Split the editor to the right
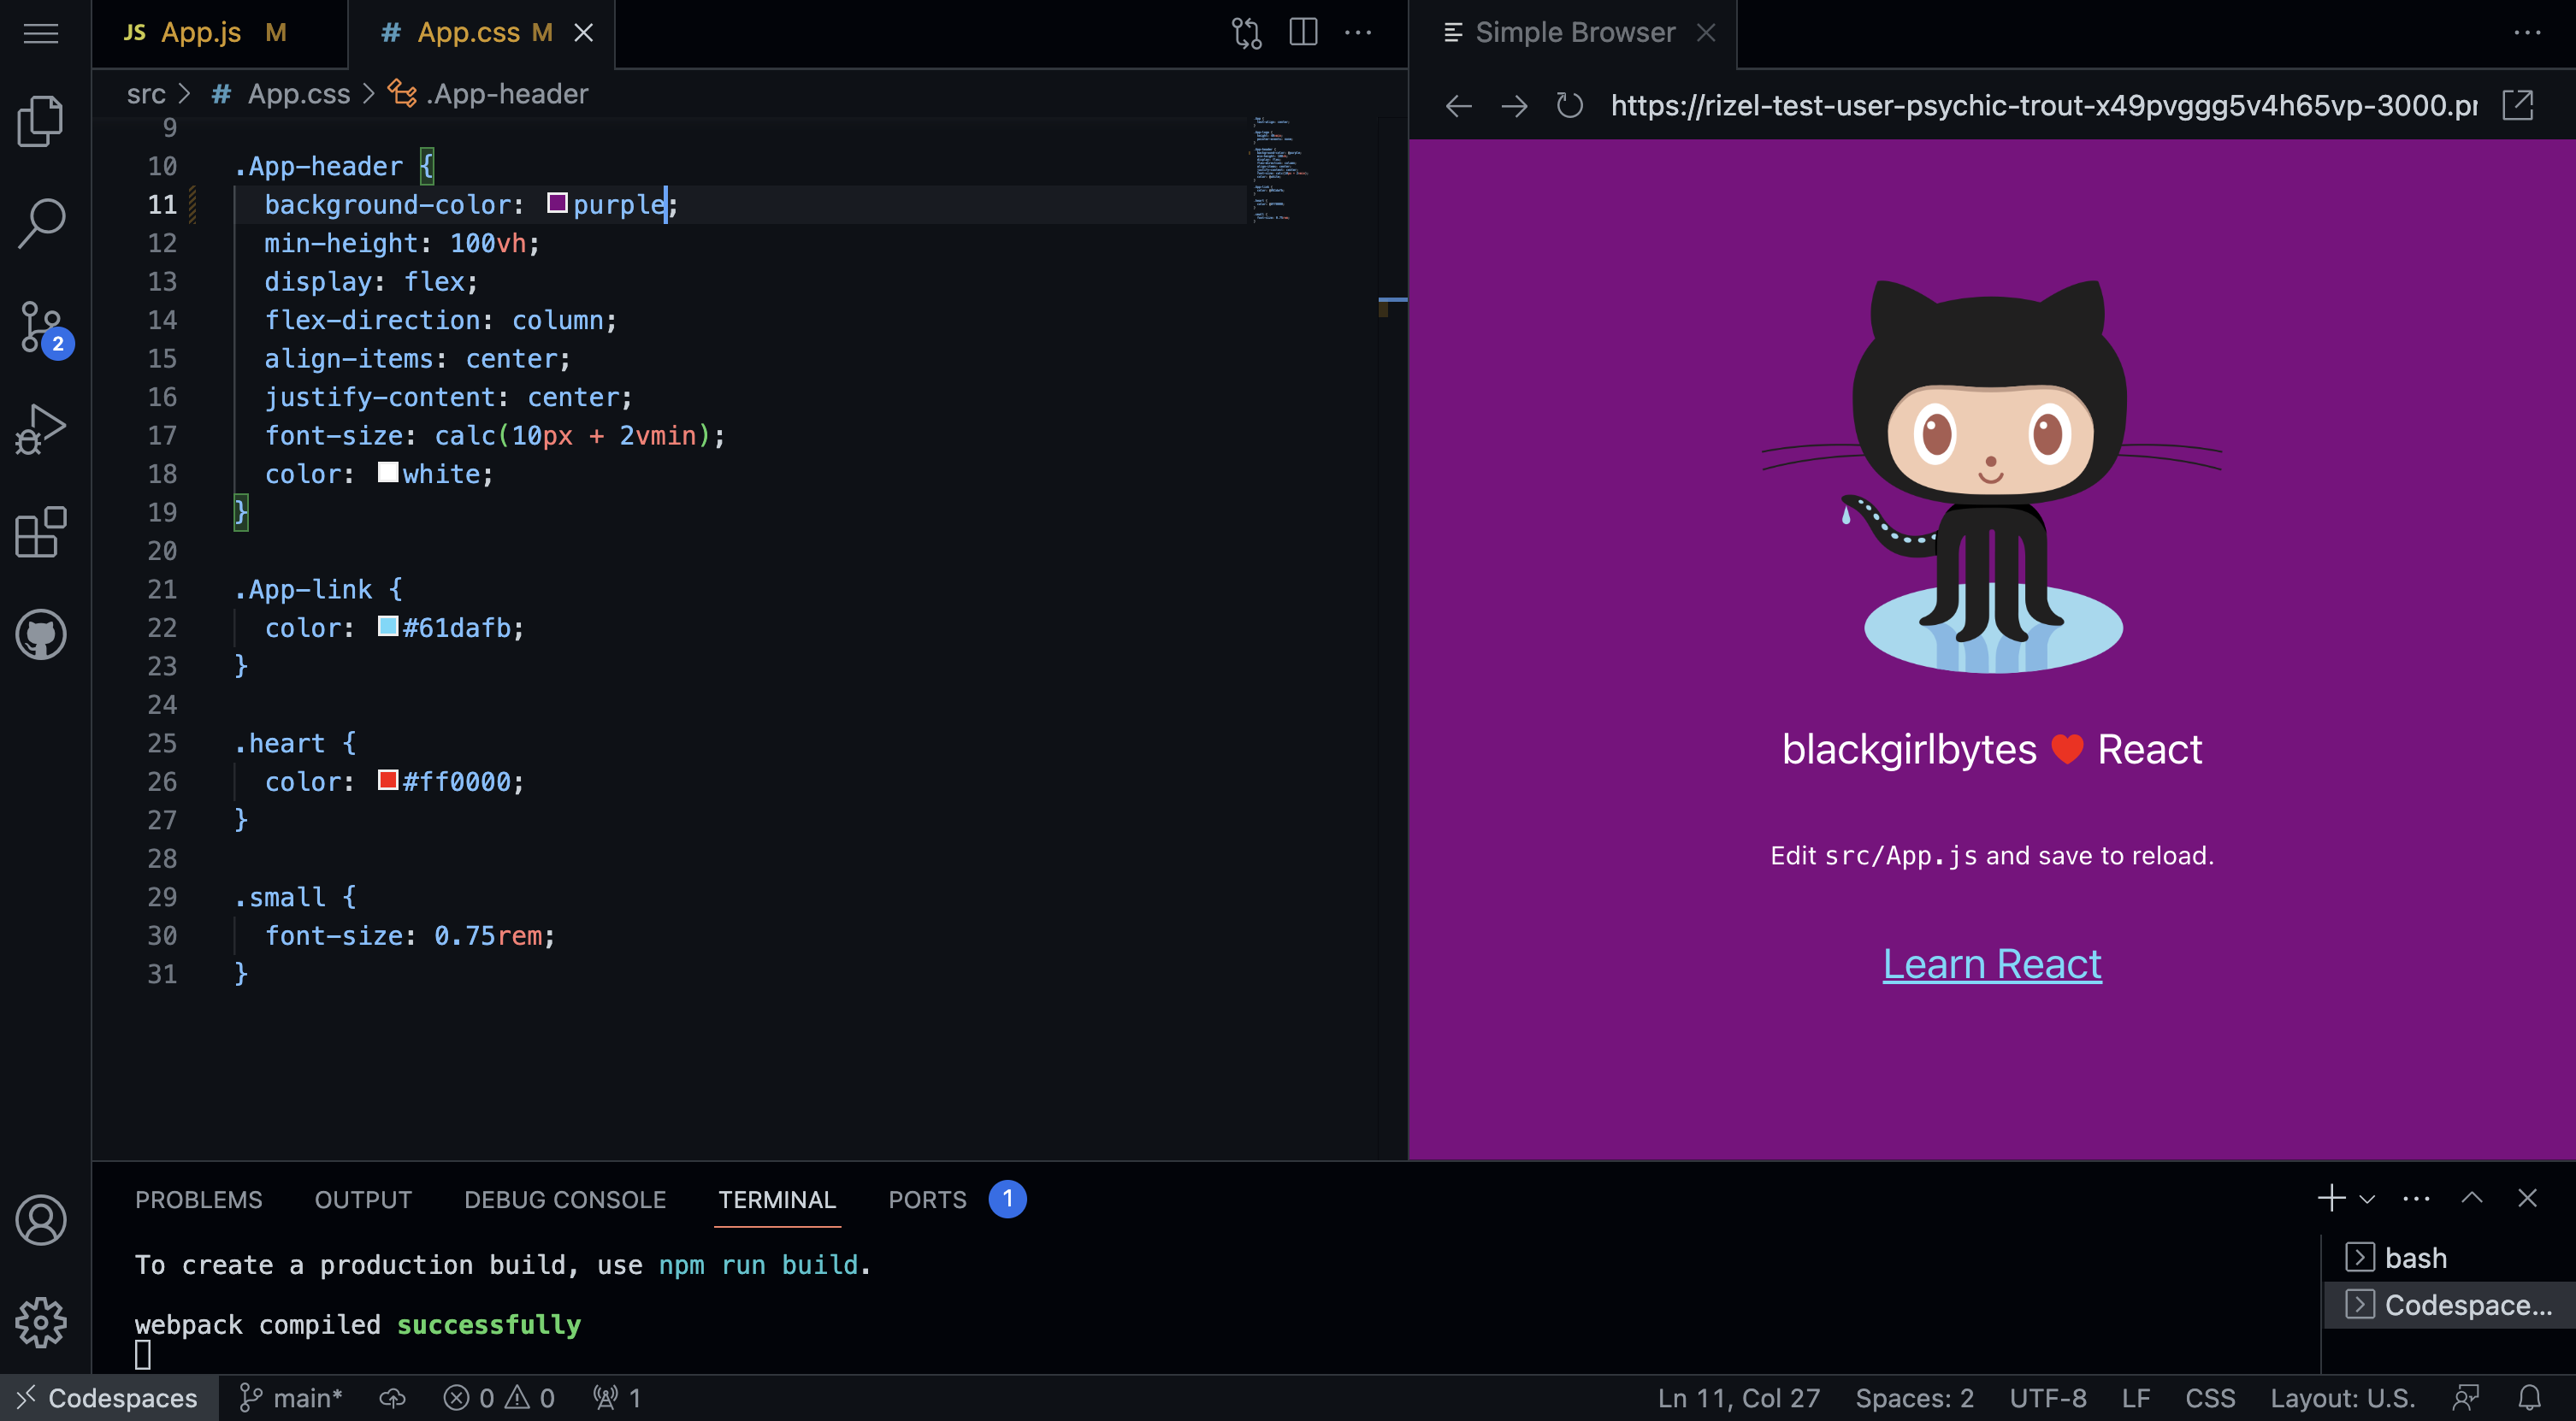The height and width of the screenshot is (1421, 2576). click(x=1303, y=33)
